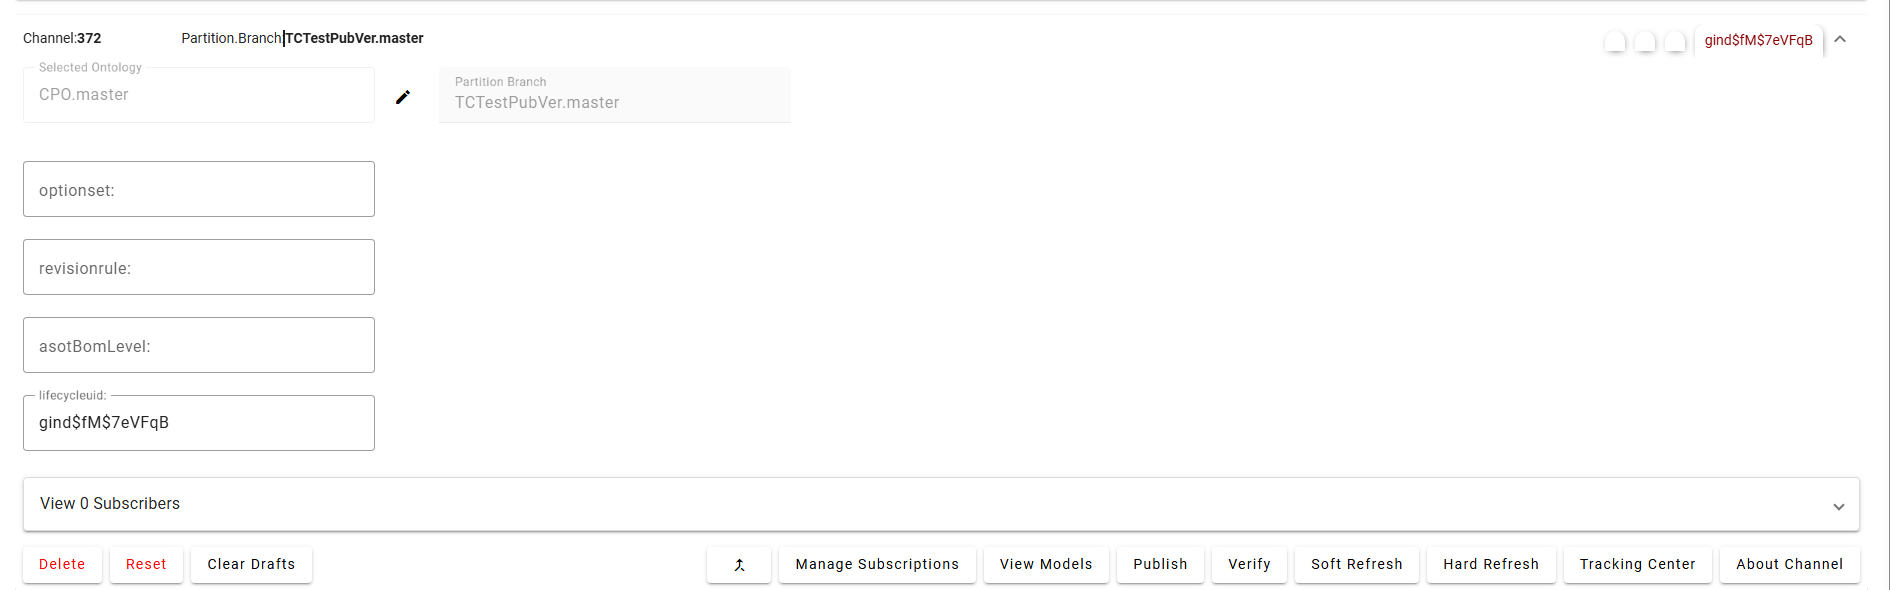Screen dimensions: 1890x590
Task: Click into the revisionrule field
Action: coord(199,267)
